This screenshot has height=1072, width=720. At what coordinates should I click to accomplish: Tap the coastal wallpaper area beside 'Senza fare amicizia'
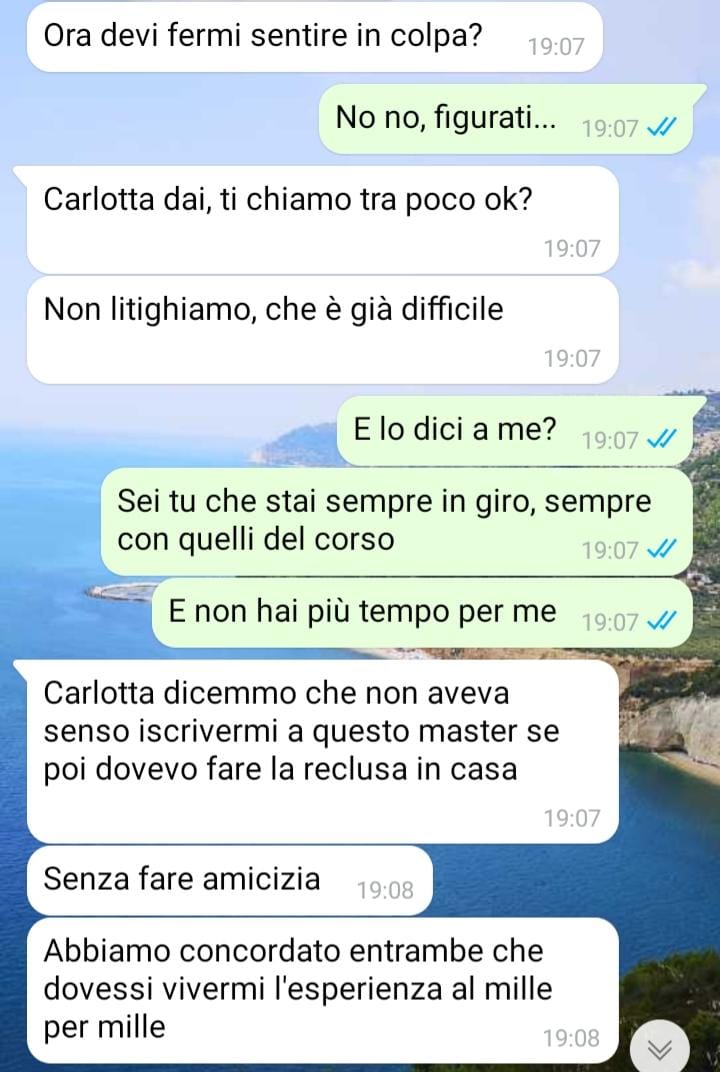[x=574, y=881]
